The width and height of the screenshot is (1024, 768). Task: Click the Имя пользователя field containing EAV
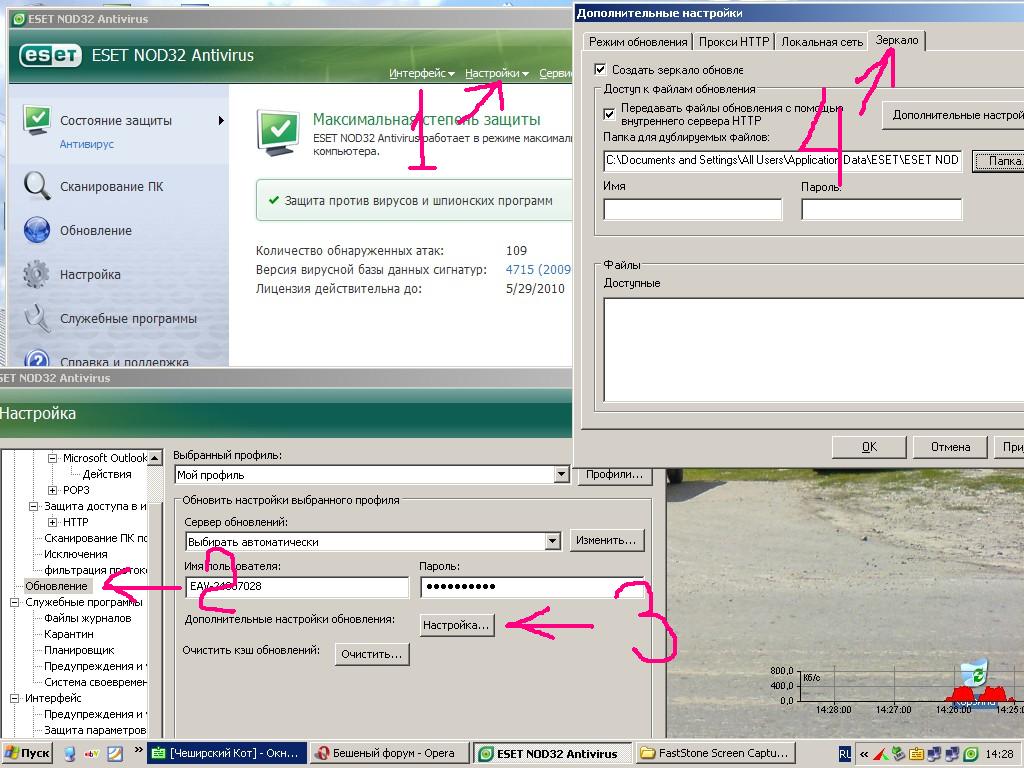(x=297, y=587)
